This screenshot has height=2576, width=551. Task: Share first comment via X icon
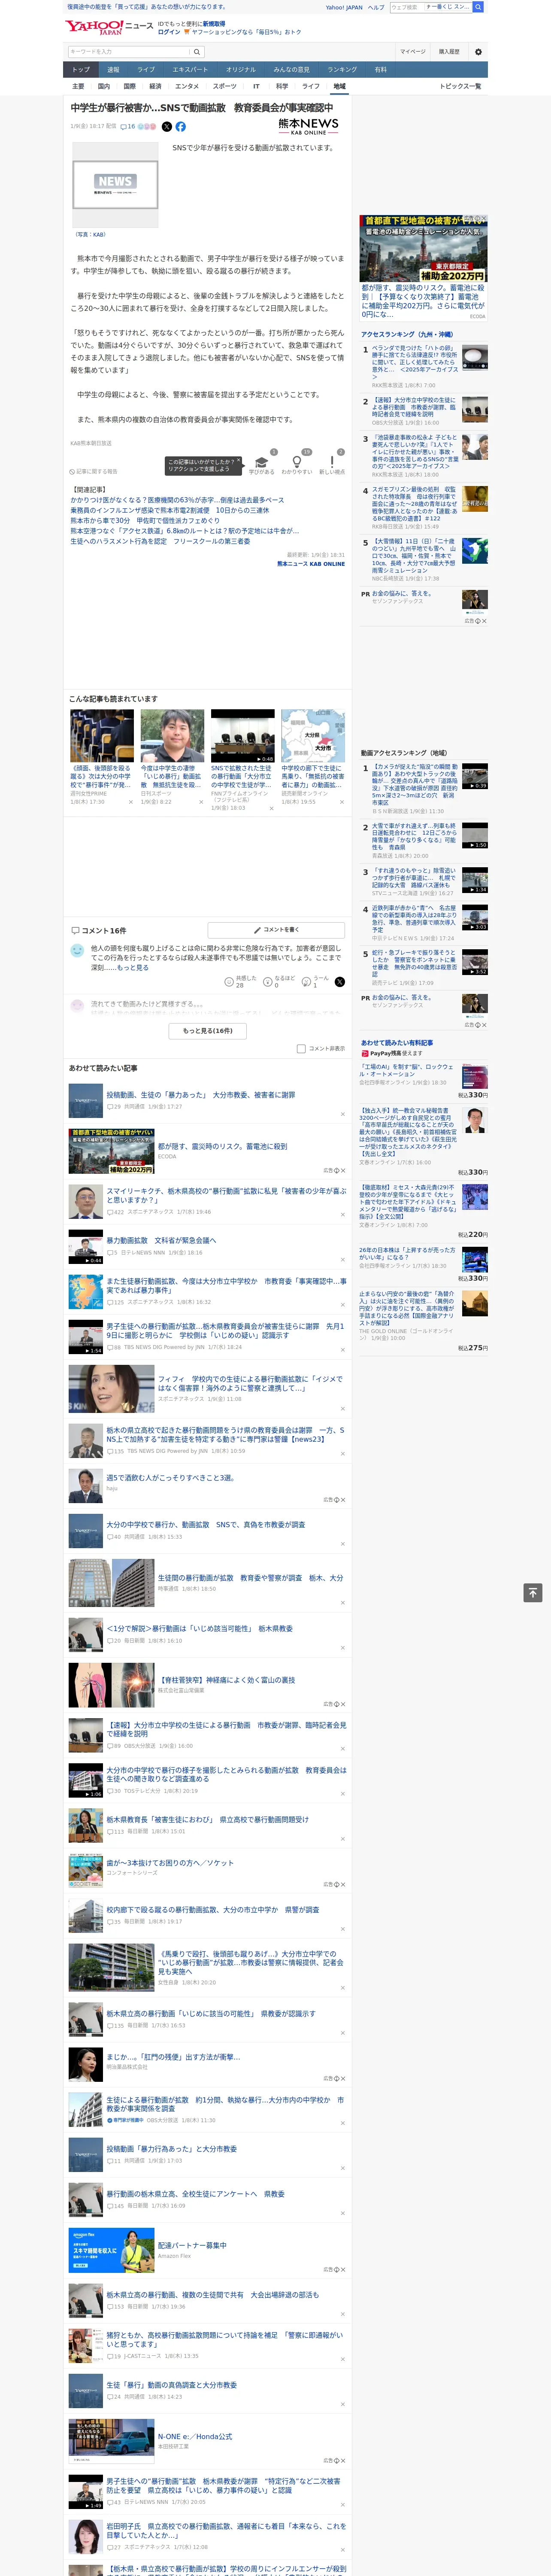click(x=340, y=981)
